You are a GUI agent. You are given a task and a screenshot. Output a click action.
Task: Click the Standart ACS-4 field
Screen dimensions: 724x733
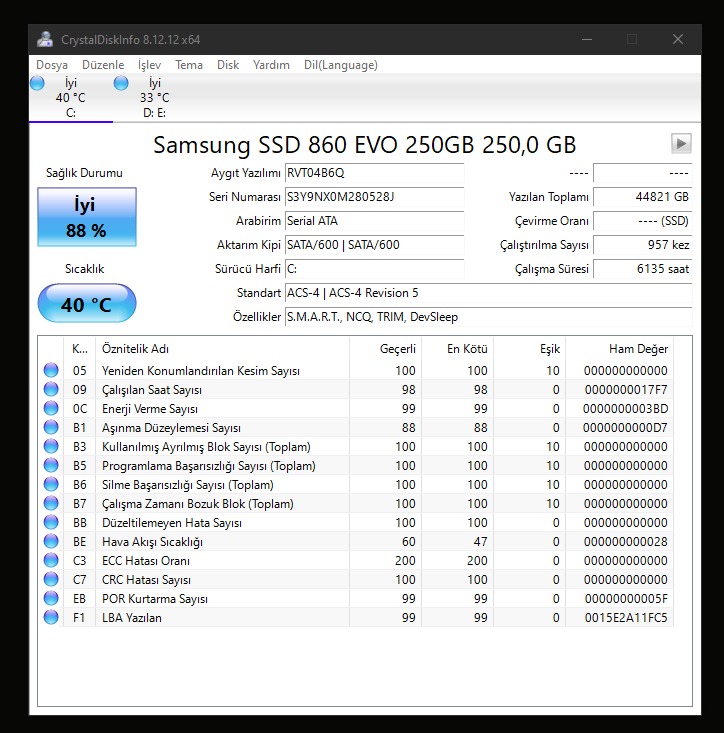point(488,293)
